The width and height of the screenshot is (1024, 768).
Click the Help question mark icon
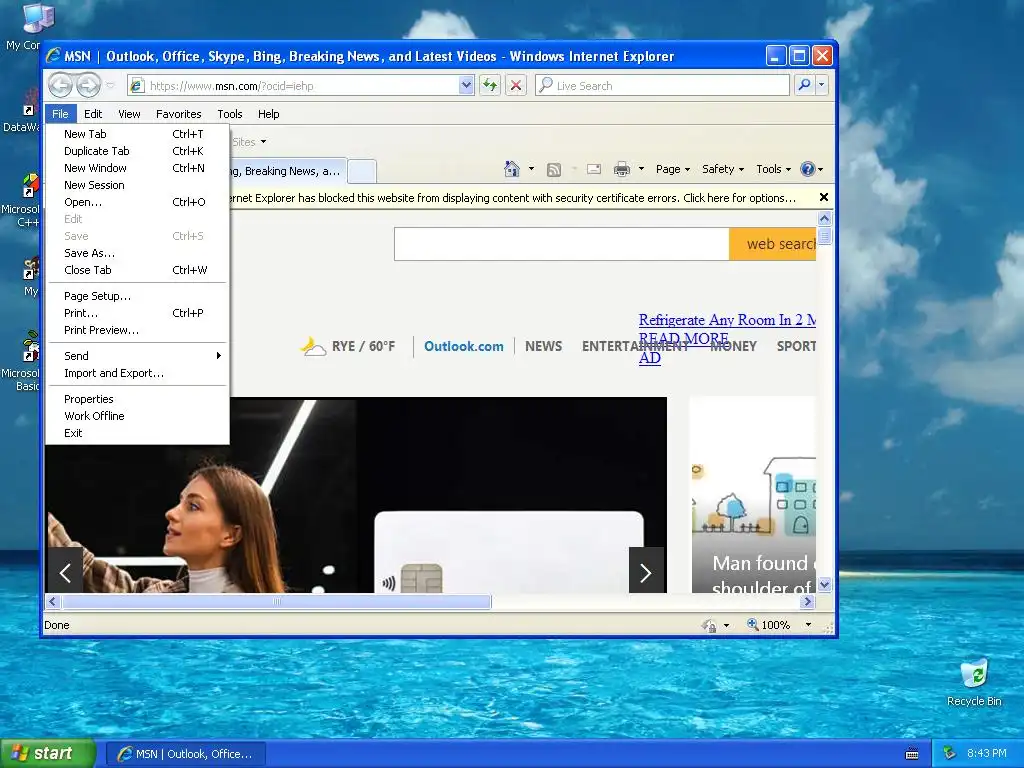[808, 169]
